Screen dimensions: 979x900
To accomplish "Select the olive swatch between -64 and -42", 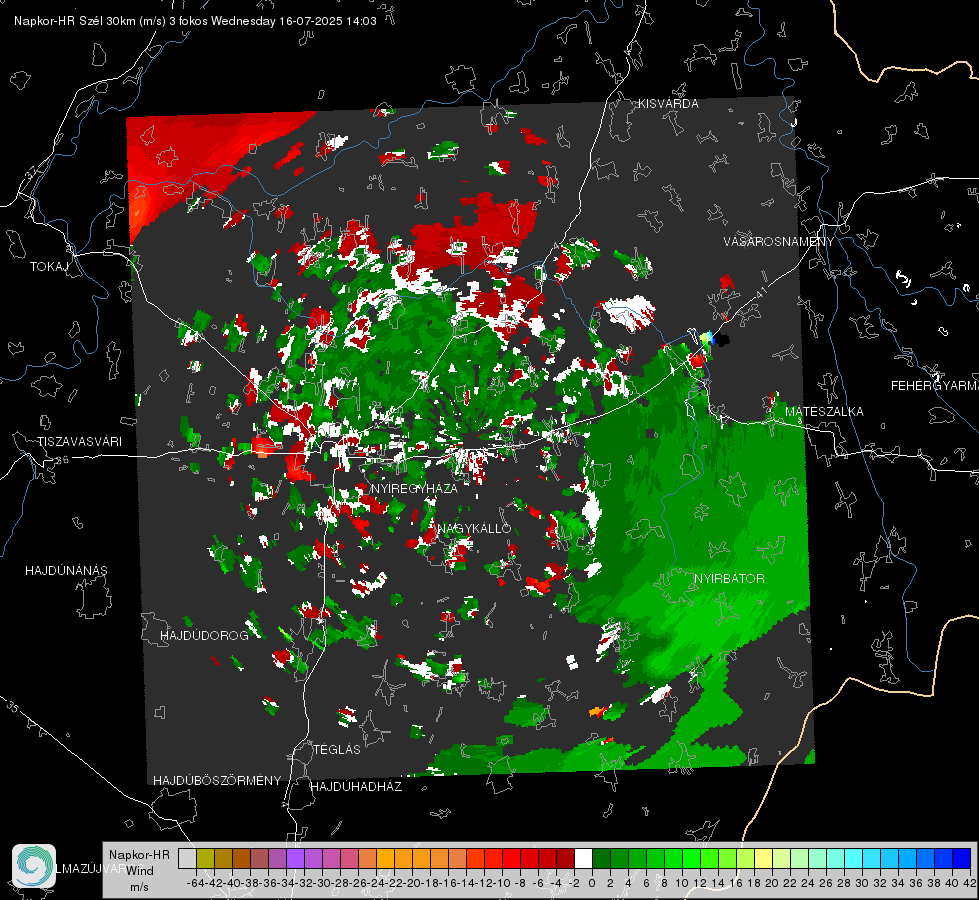I will coord(205,858).
